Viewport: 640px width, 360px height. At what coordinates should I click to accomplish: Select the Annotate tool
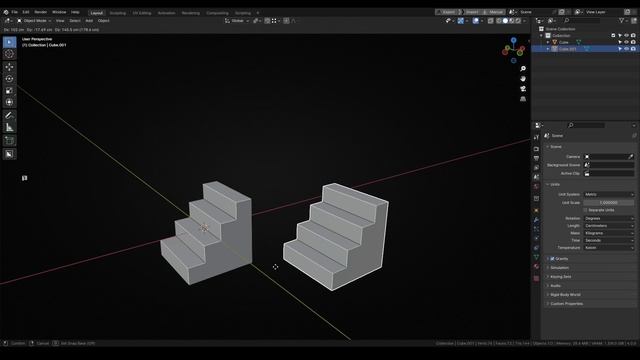(x=9, y=116)
